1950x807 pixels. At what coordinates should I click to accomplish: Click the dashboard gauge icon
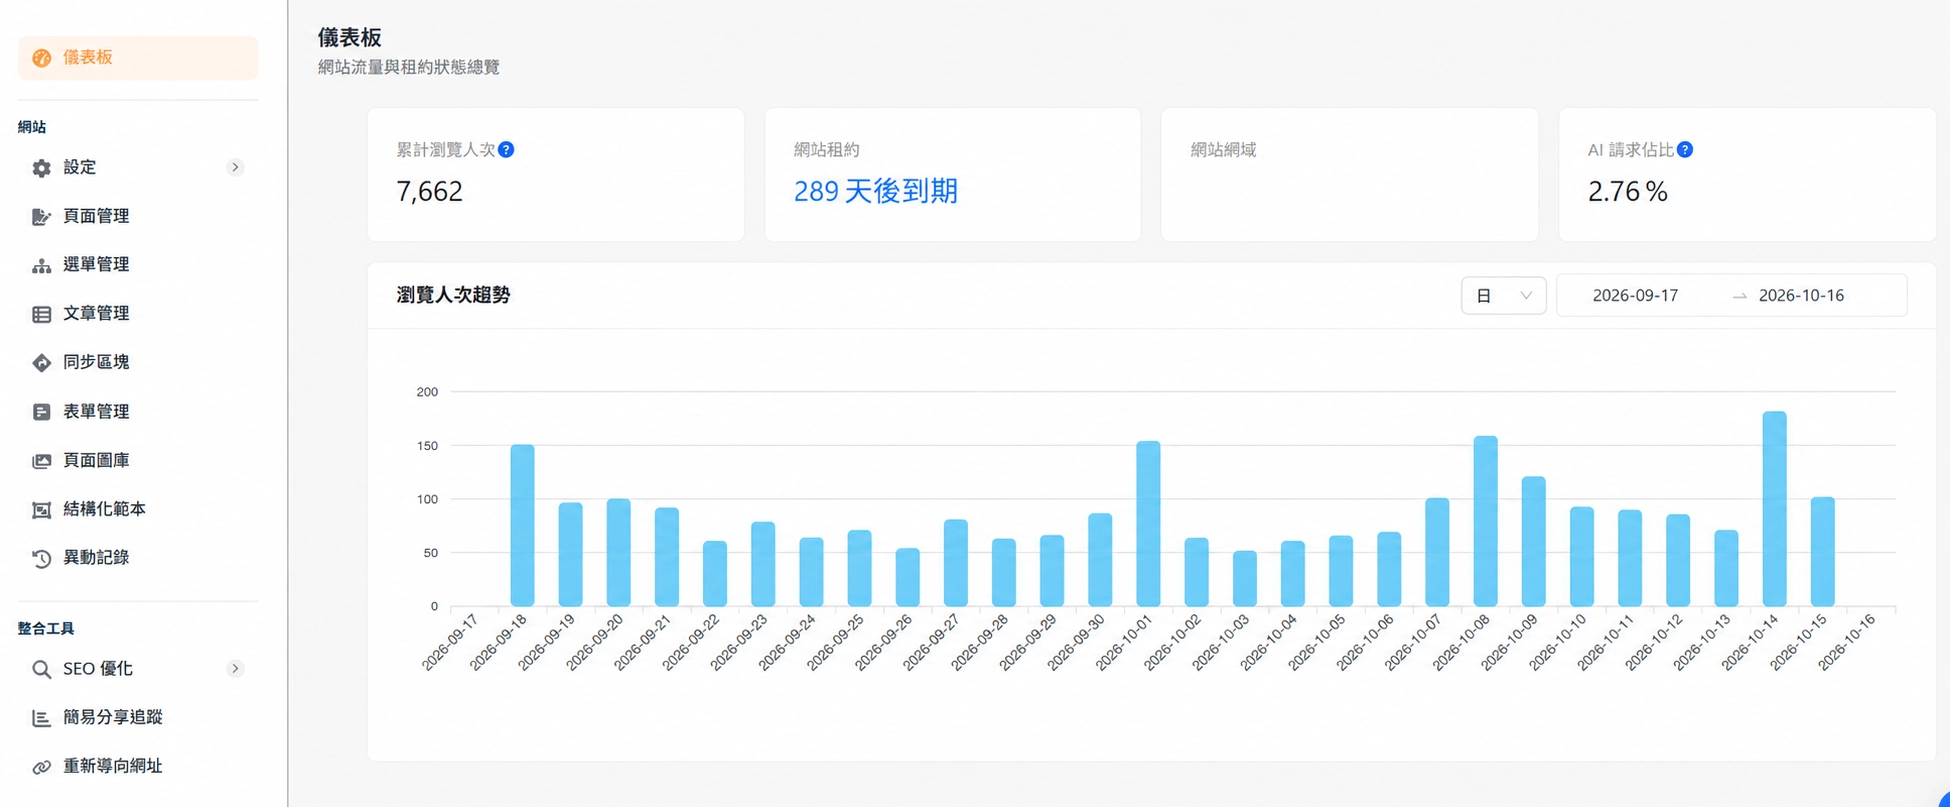pos(41,58)
